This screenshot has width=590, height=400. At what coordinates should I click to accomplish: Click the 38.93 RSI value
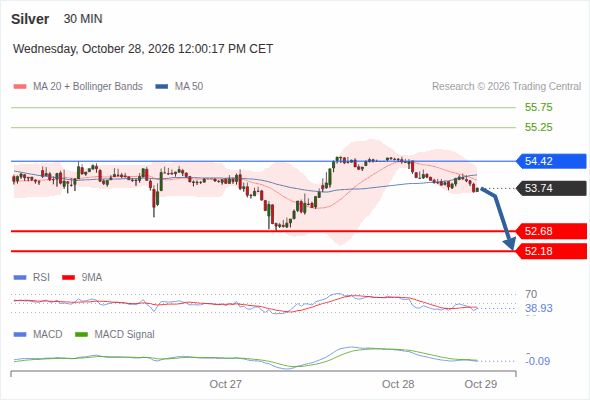pos(538,308)
